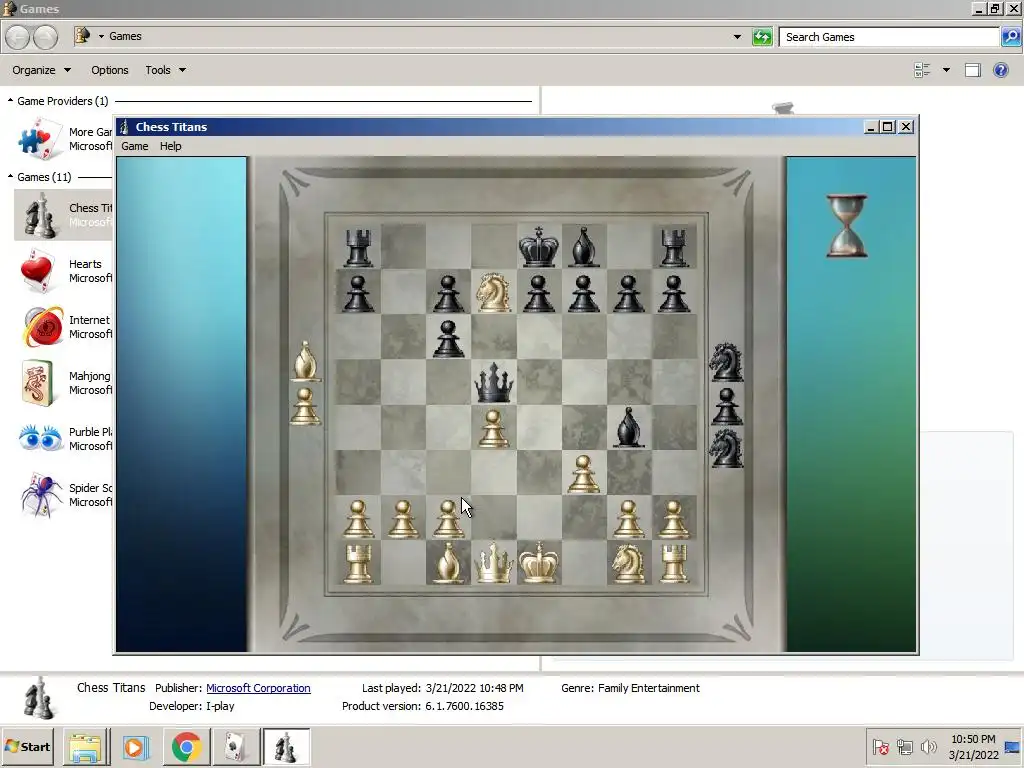Select Mahjong Titans in the games list
This screenshot has width=1024, height=768.
63,383
